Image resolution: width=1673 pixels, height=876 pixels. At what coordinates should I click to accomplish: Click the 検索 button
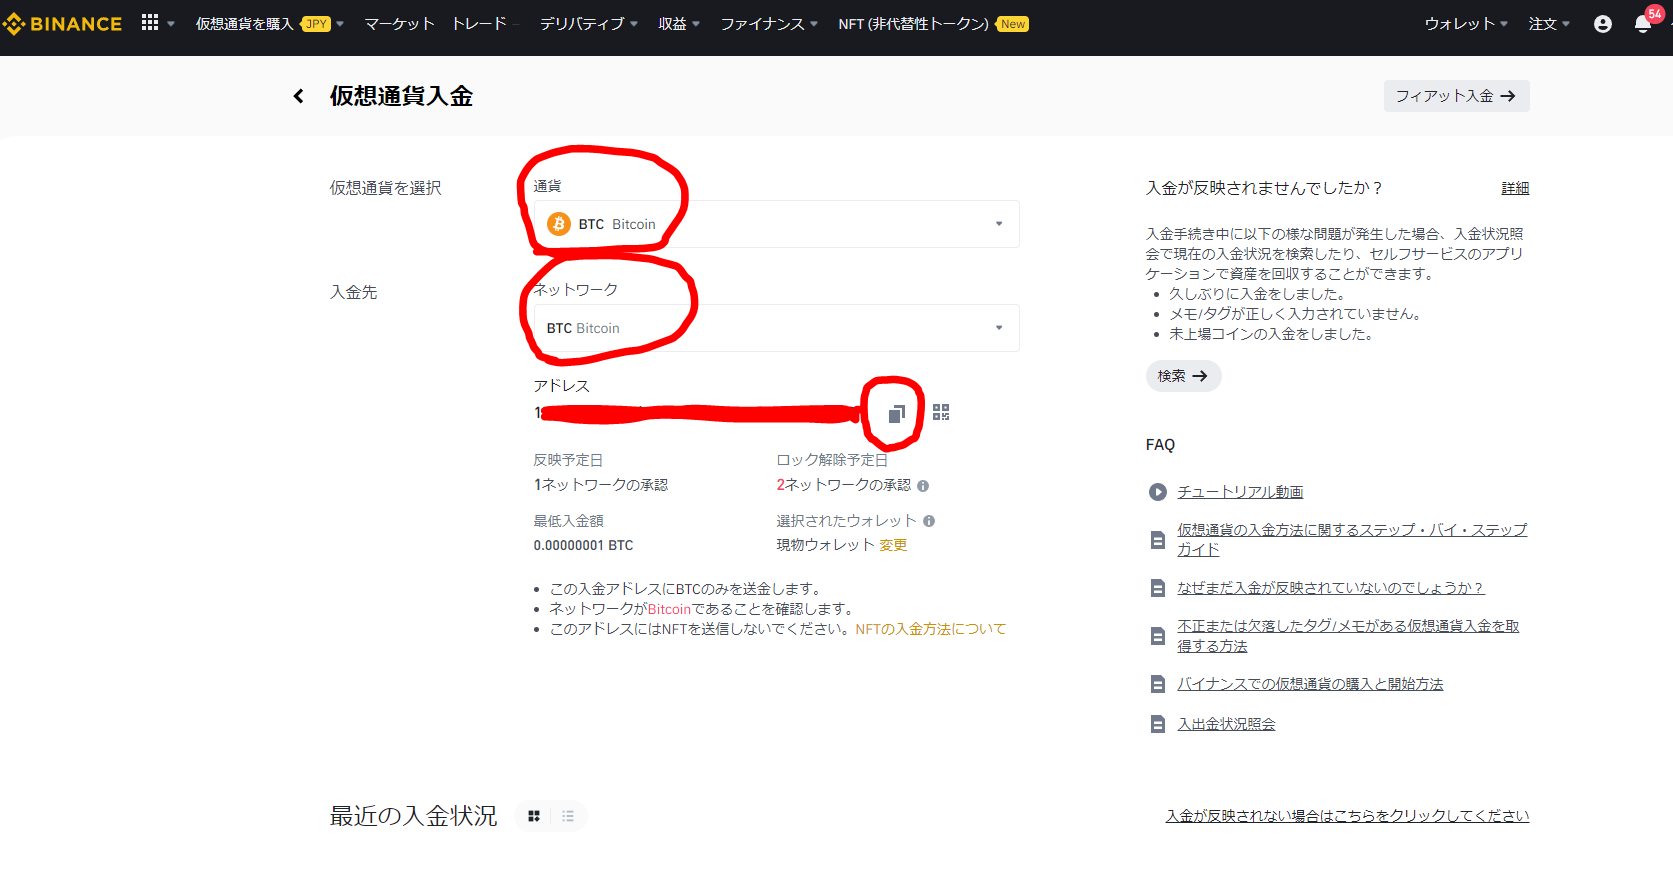coord(1183,376)
